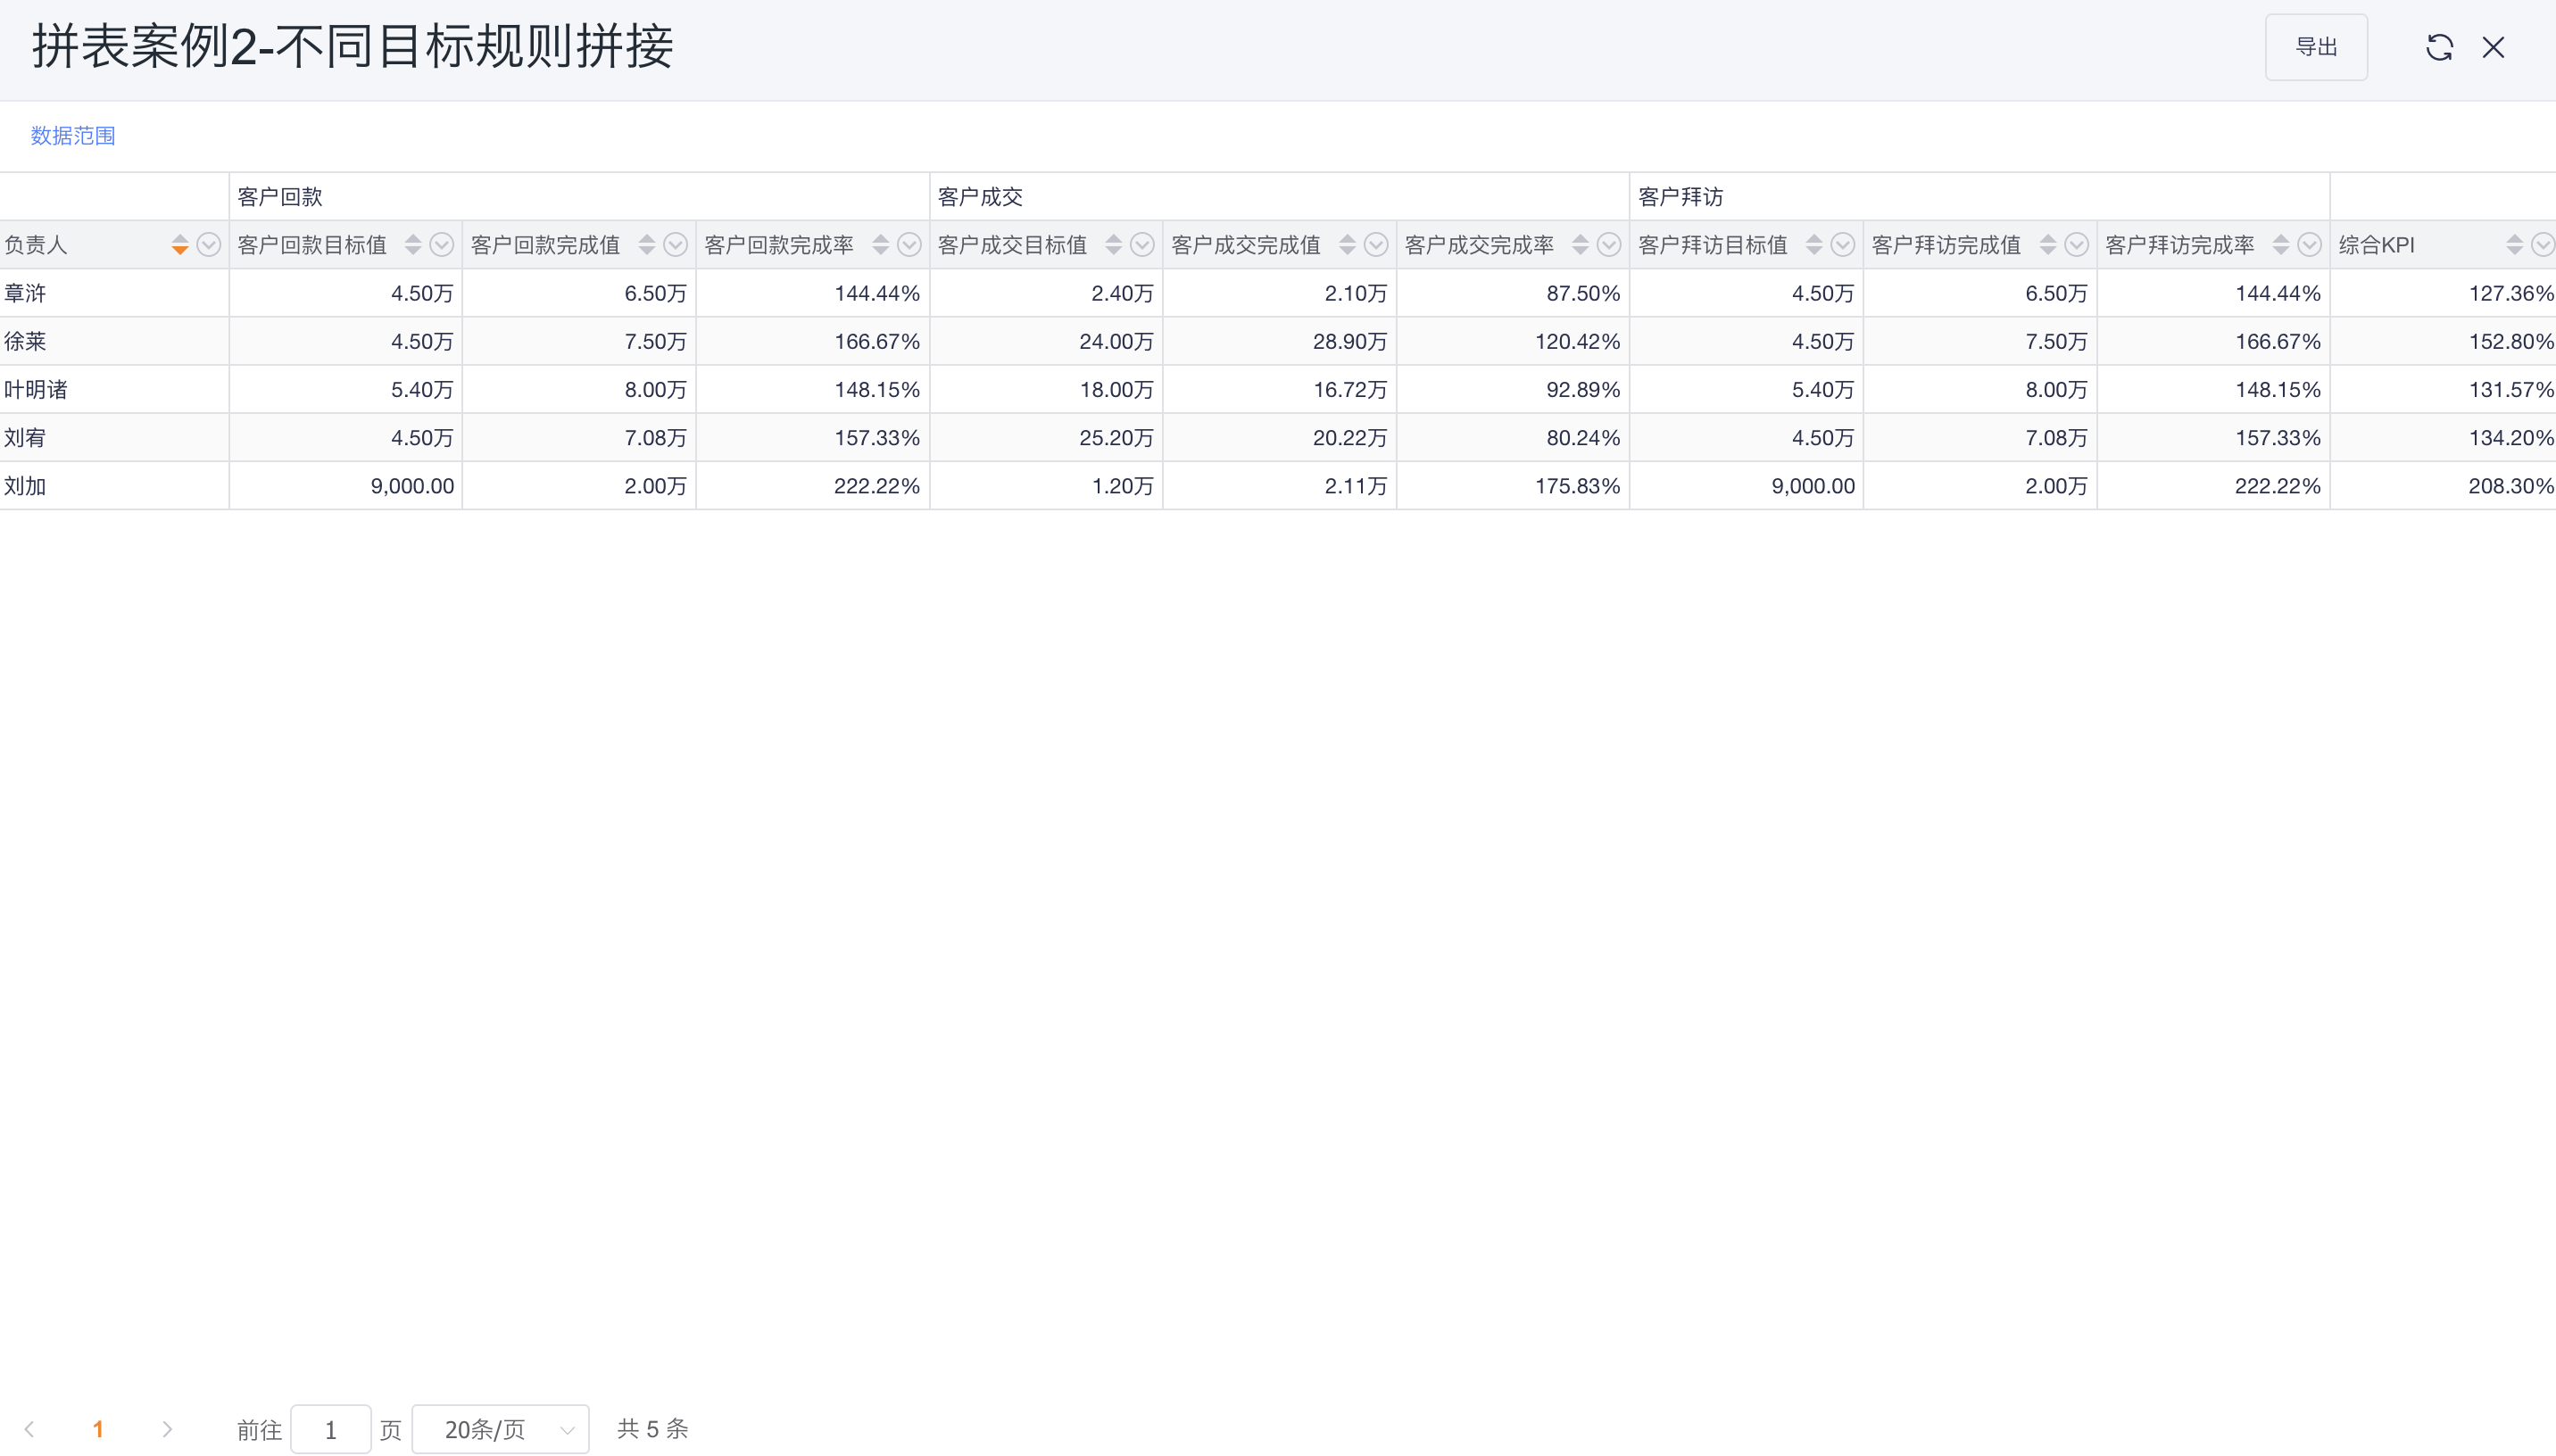Sort by 客户回款完成值 column
The height and width of the screenshot is (1456, 2556).
[647, 244]
